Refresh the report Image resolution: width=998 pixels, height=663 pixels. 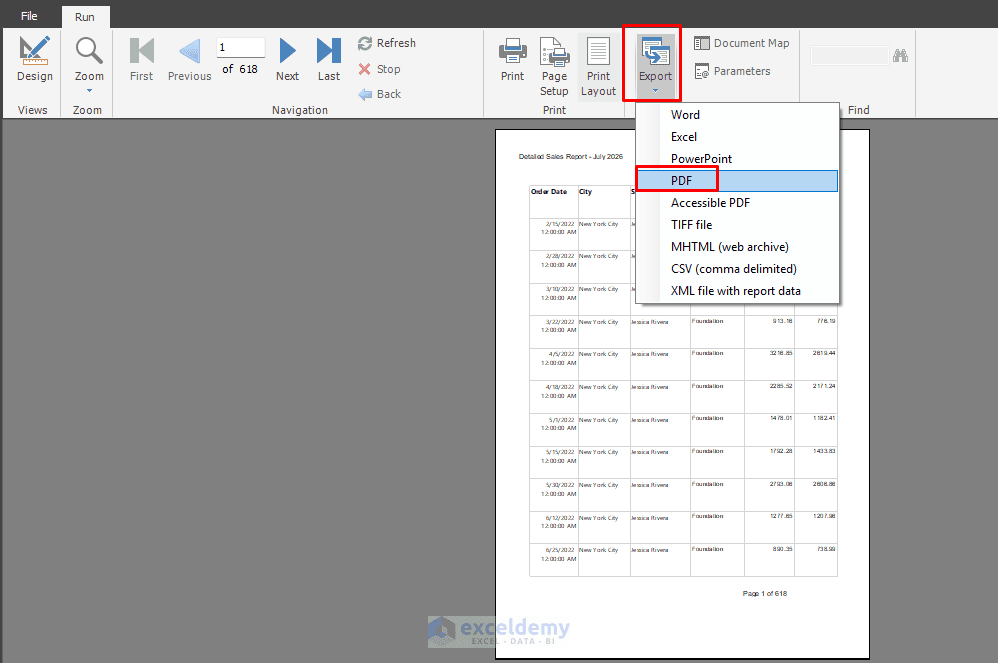386,43
